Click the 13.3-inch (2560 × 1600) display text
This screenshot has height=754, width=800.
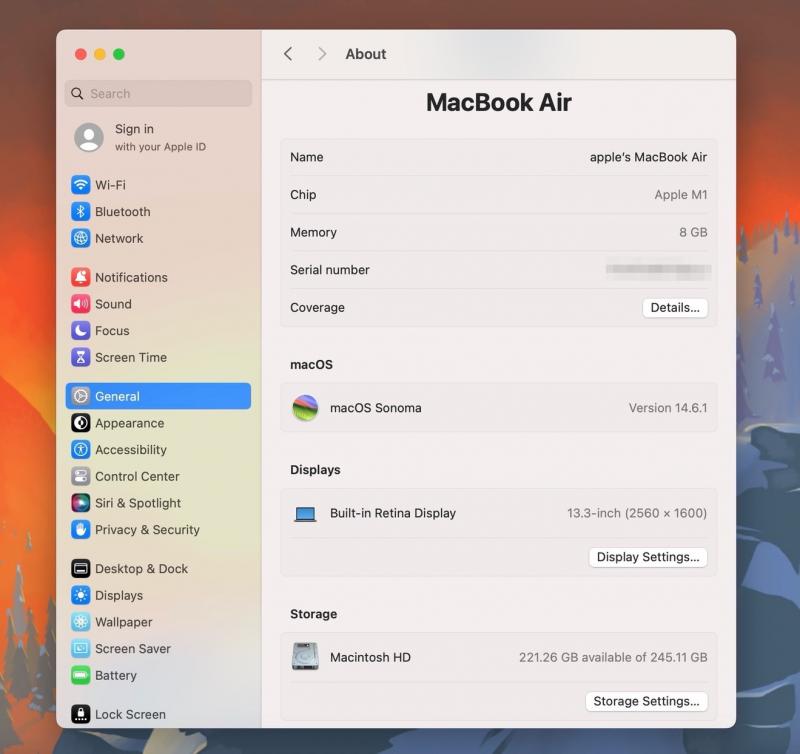pos(637,513)
